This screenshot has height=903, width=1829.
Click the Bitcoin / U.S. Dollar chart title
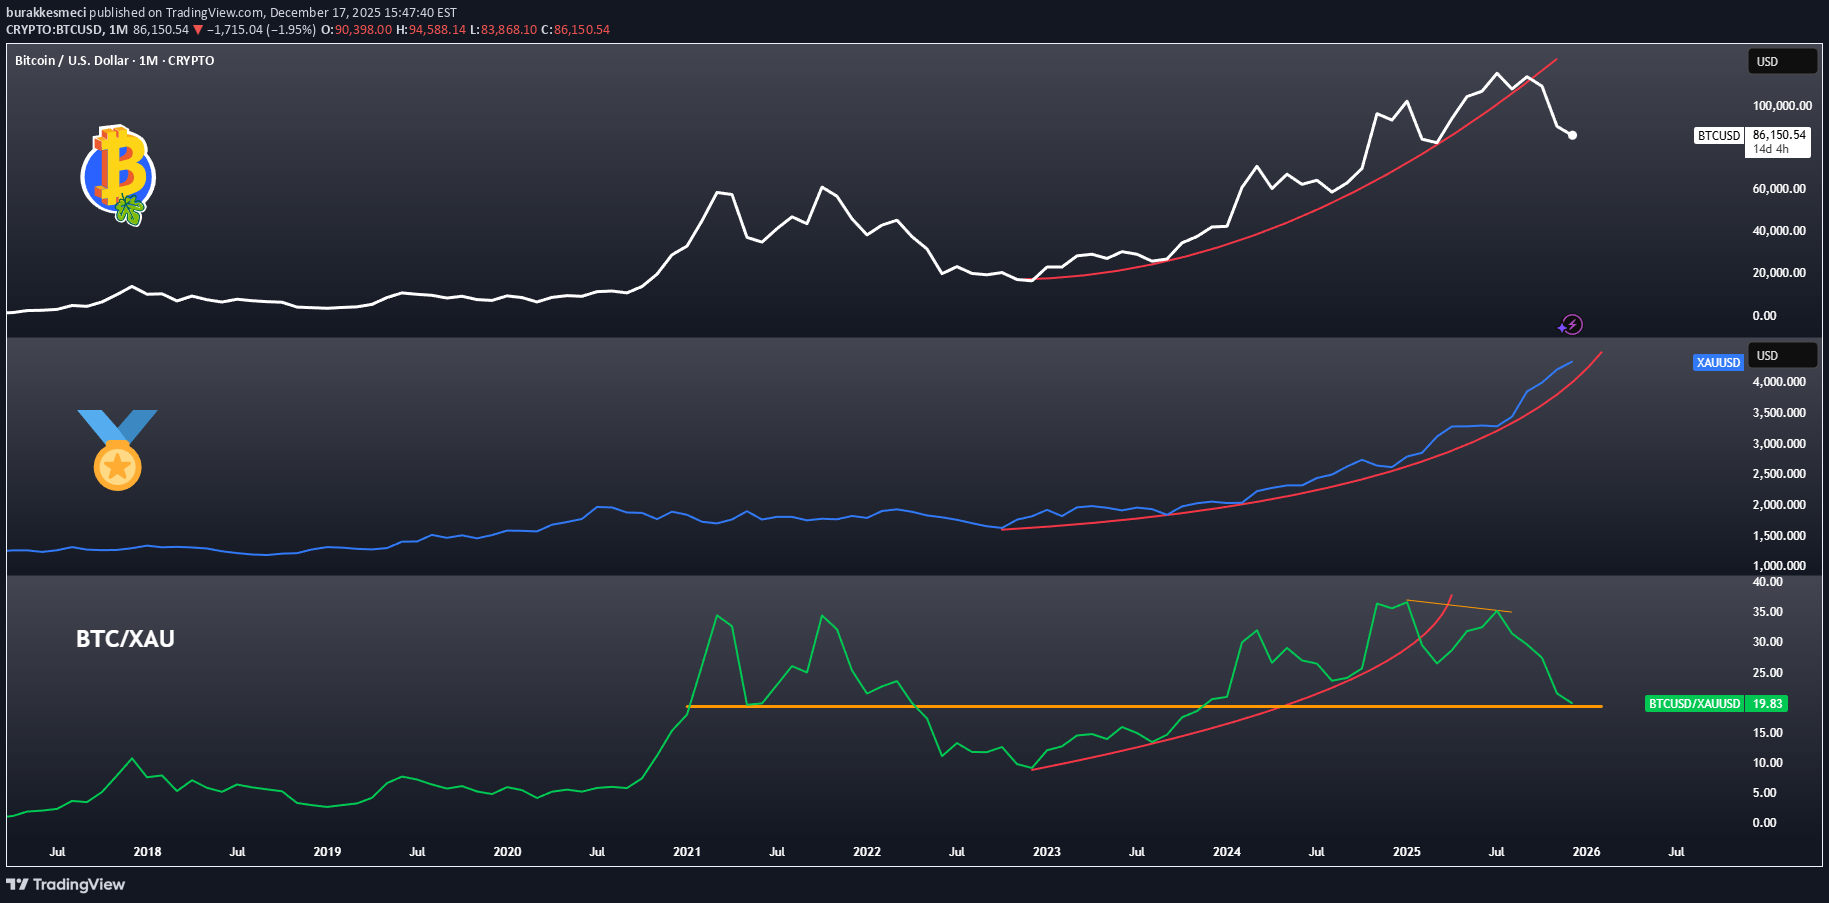pos(114,61)
